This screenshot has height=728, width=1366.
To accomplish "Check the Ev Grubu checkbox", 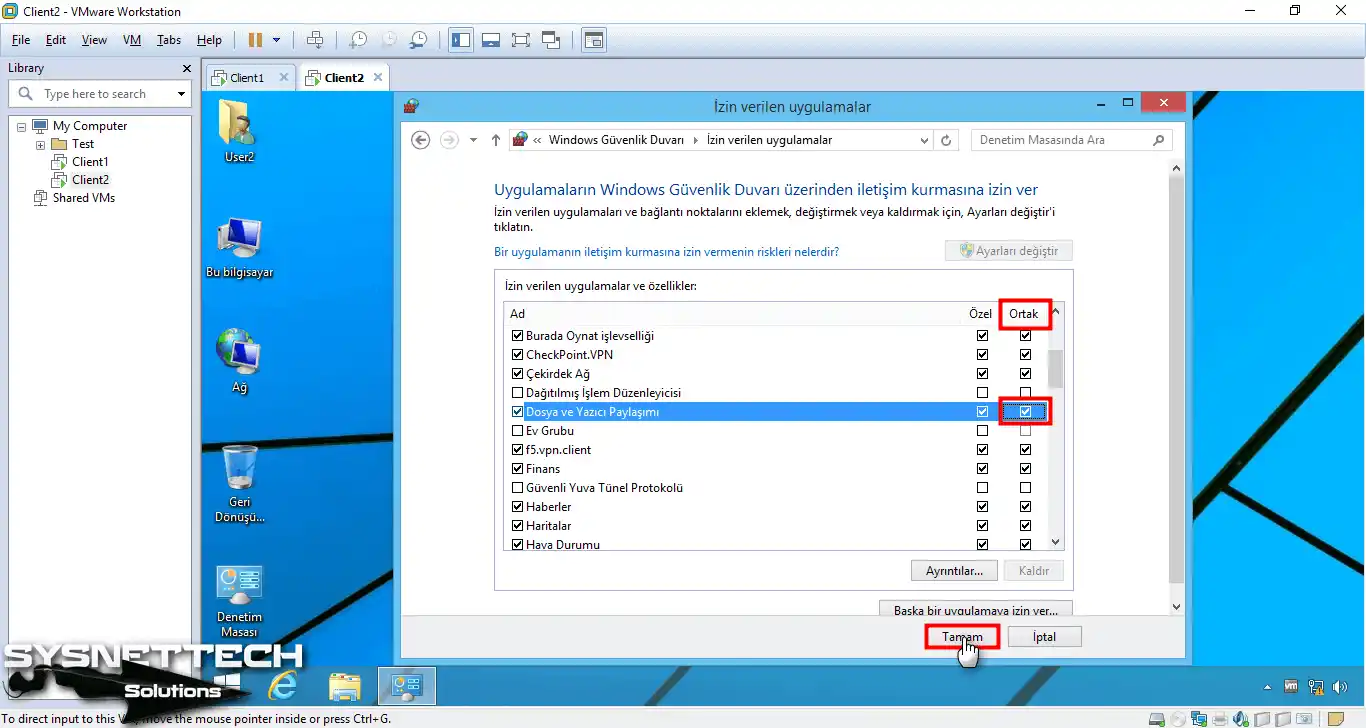I will click(x=517, y=430).
